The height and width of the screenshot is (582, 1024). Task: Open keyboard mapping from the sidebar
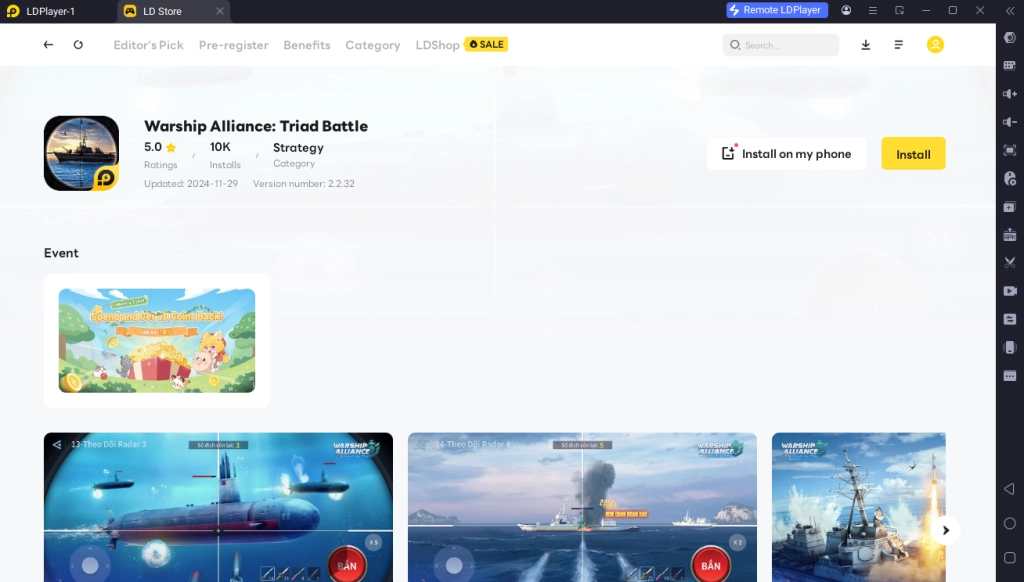(1010, 66)
